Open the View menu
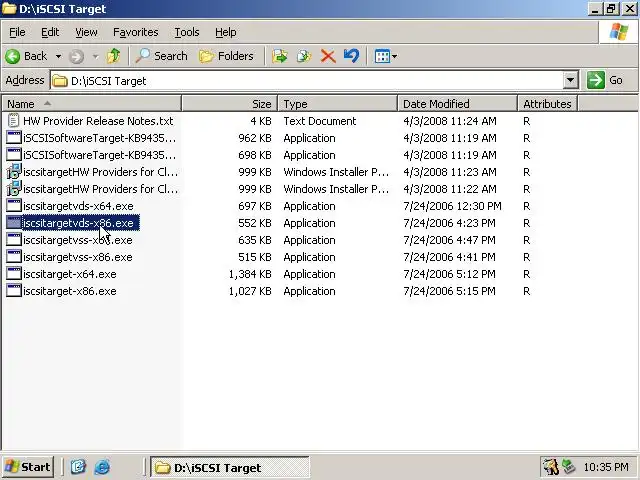Viewport: 640px width, 480px height. (x=86, y=32)
